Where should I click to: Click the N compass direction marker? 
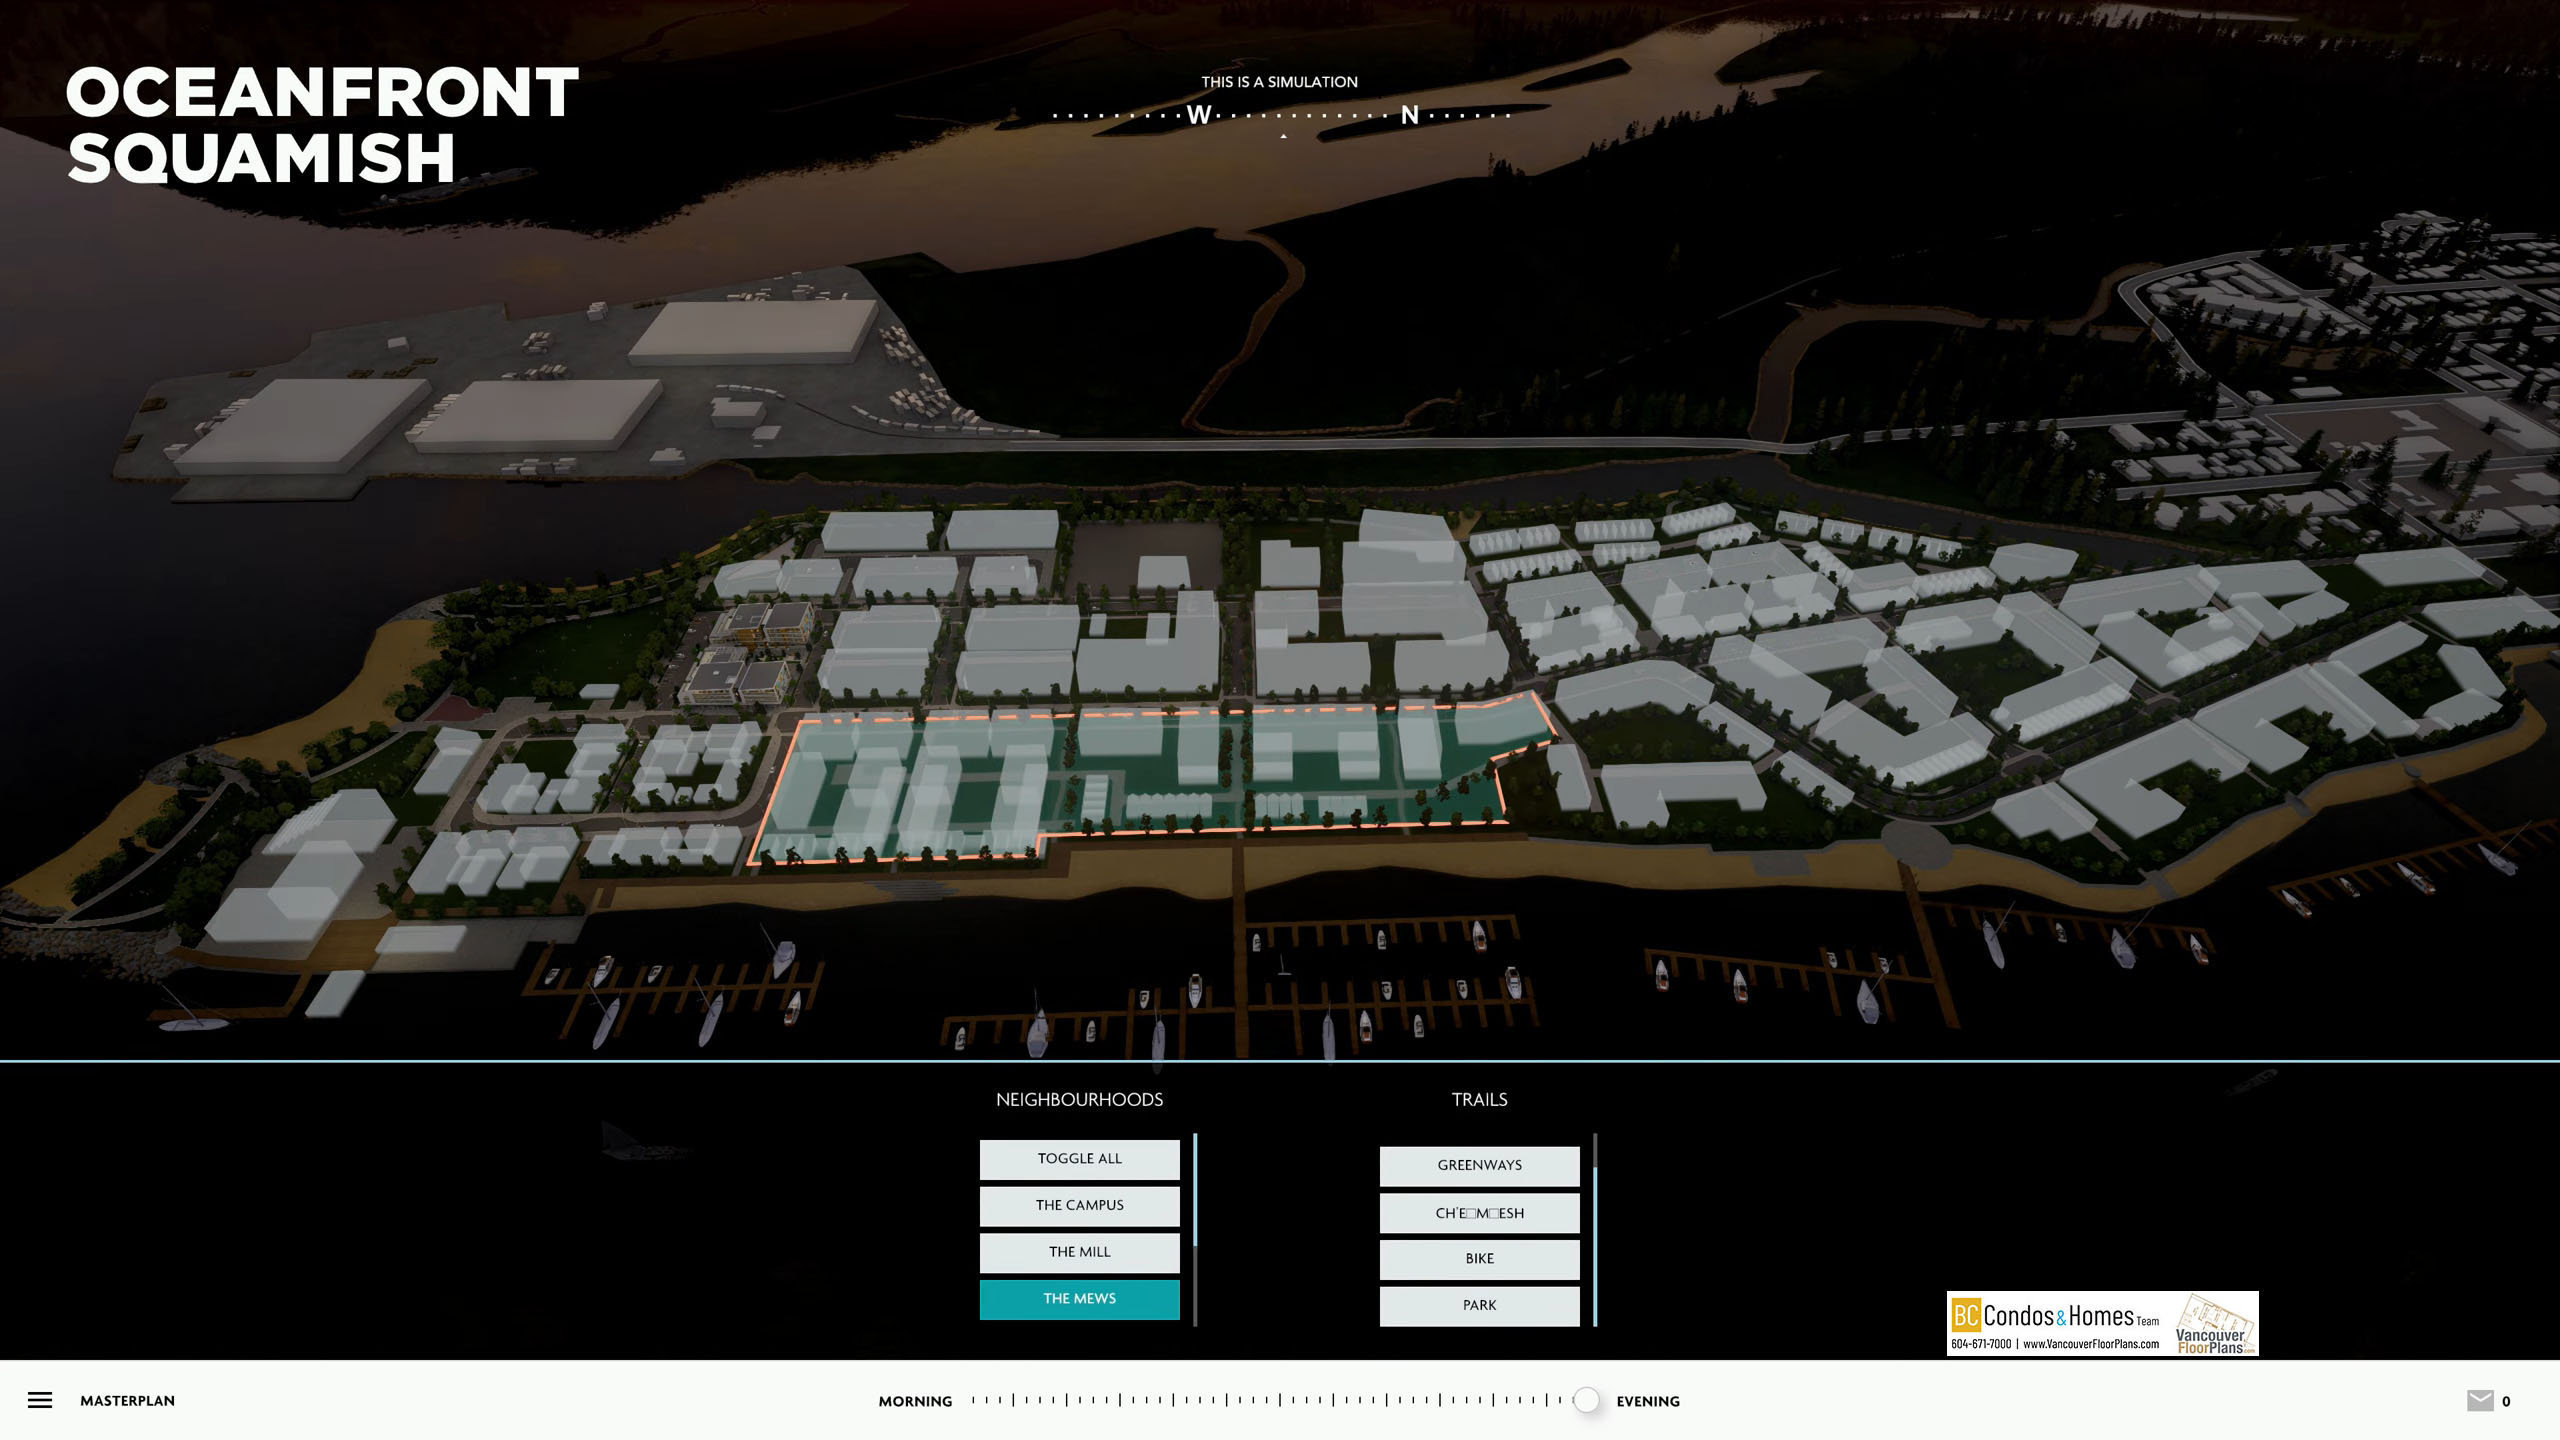click(1409, 115)
